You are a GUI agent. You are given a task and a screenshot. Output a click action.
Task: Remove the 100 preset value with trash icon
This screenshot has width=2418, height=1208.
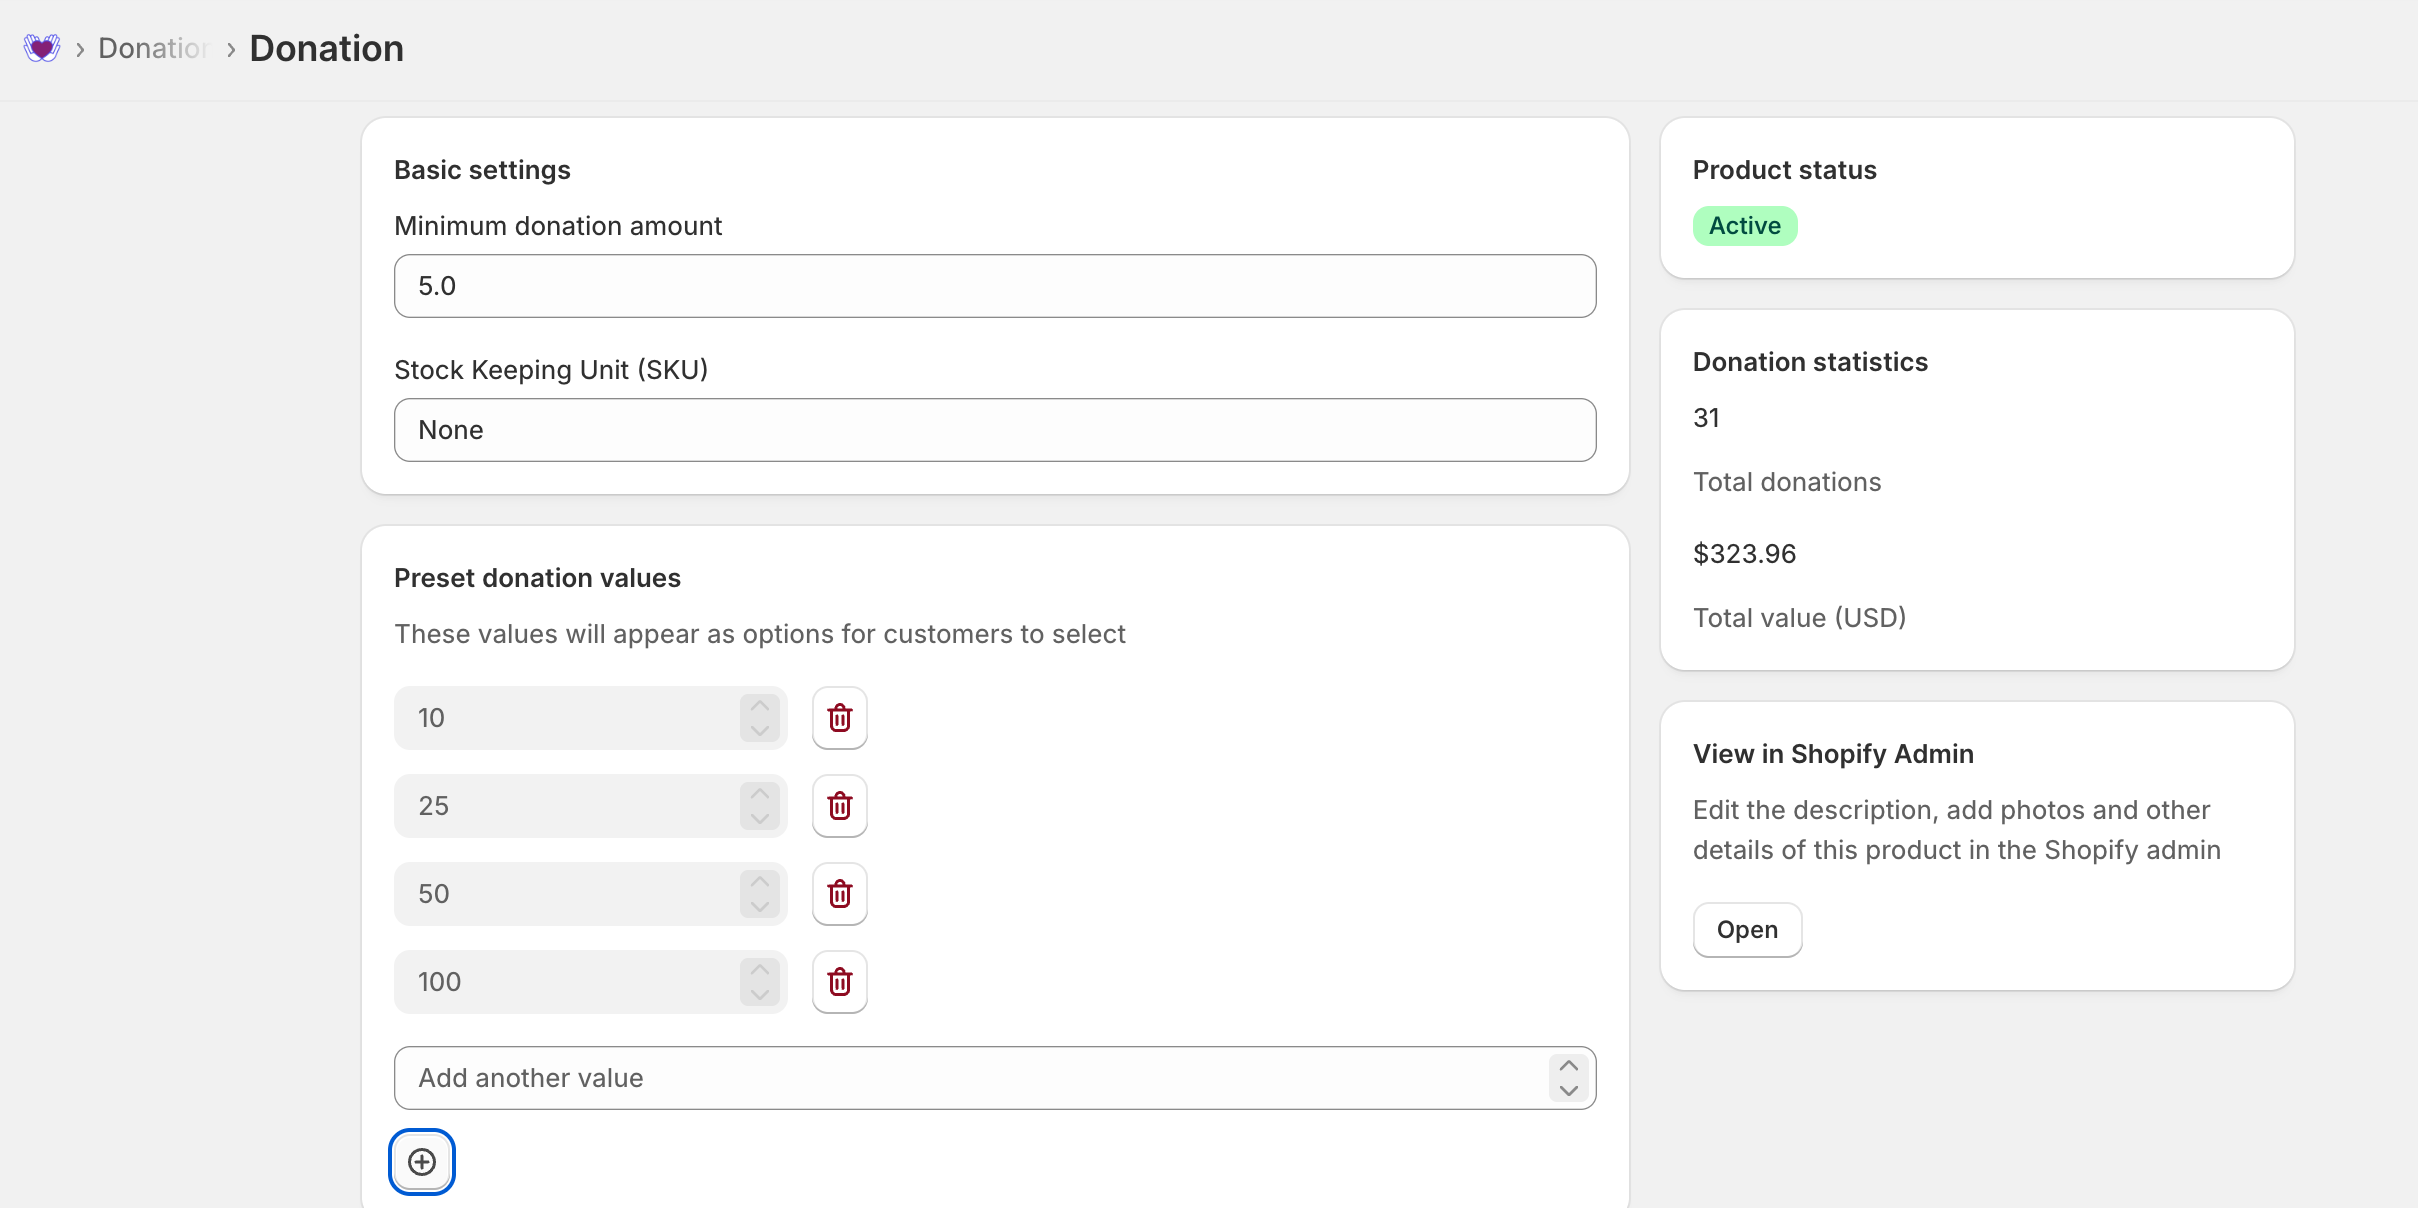[x=839, y=982]
